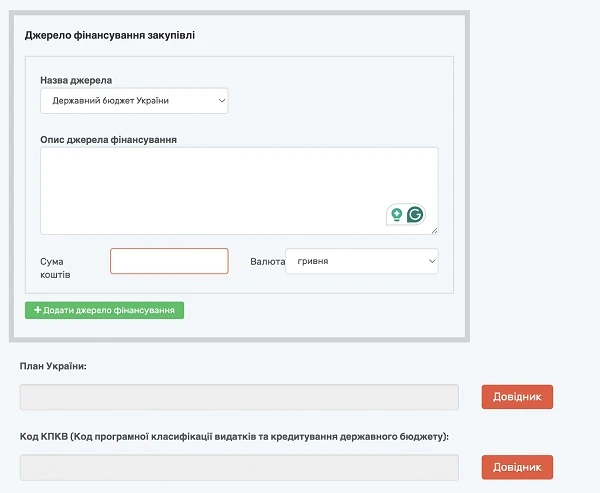Focus the Сума коштів amount field

(169, 261)
